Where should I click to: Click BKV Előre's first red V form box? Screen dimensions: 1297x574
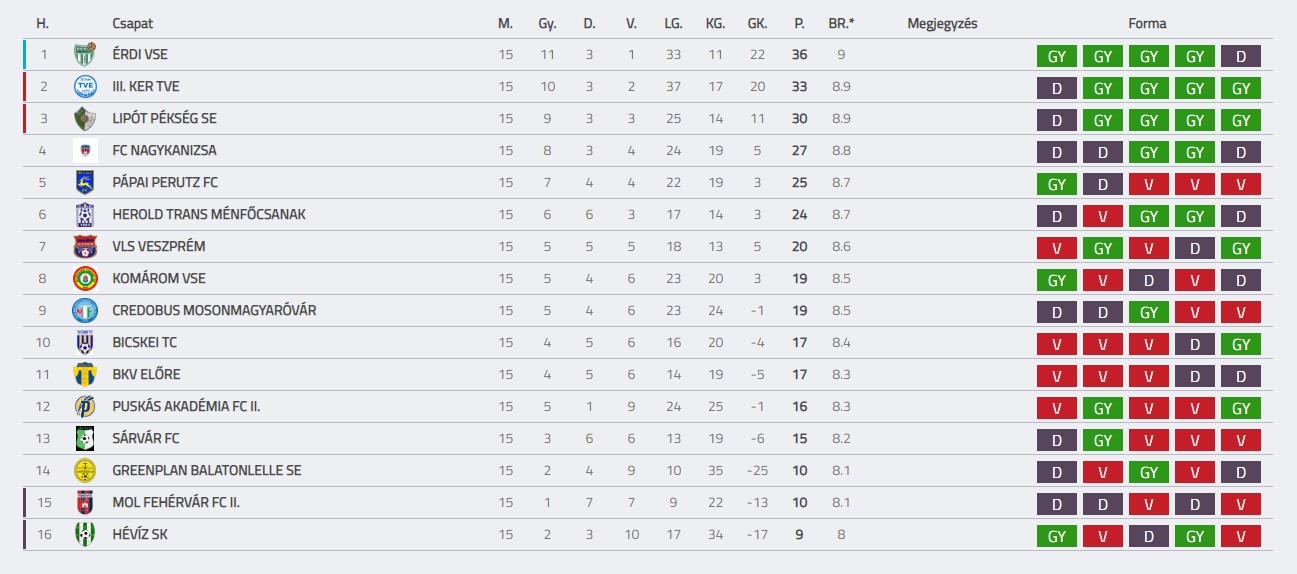[x=1057, y=376]
